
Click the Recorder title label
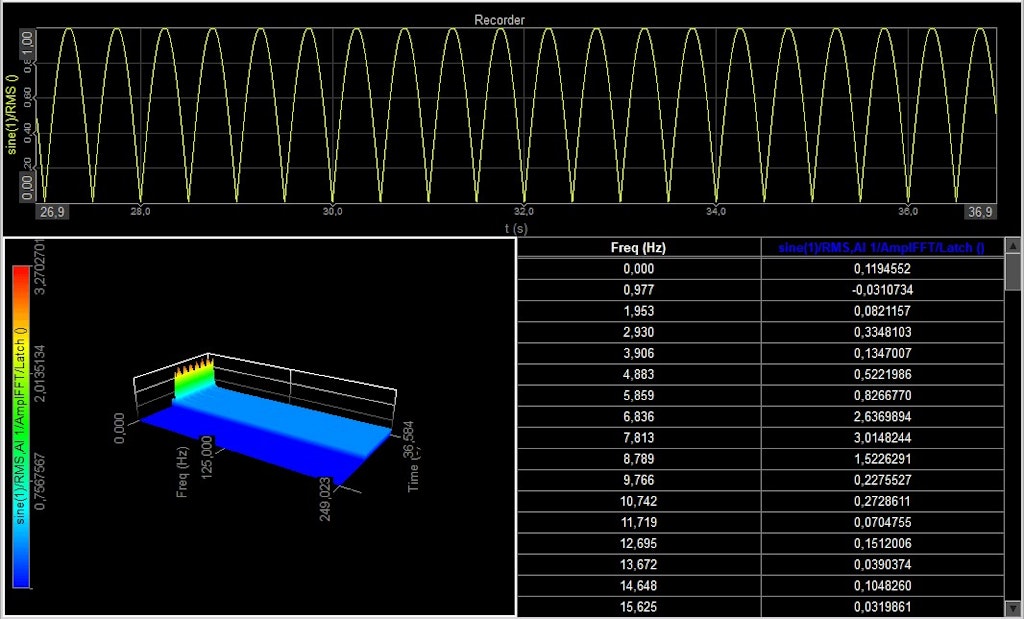[499, 20]
